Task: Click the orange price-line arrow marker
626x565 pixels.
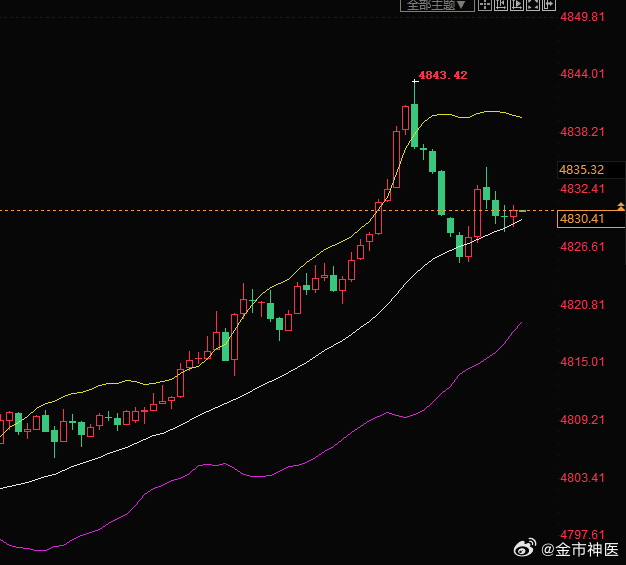Action: click(x=621, y=206)
